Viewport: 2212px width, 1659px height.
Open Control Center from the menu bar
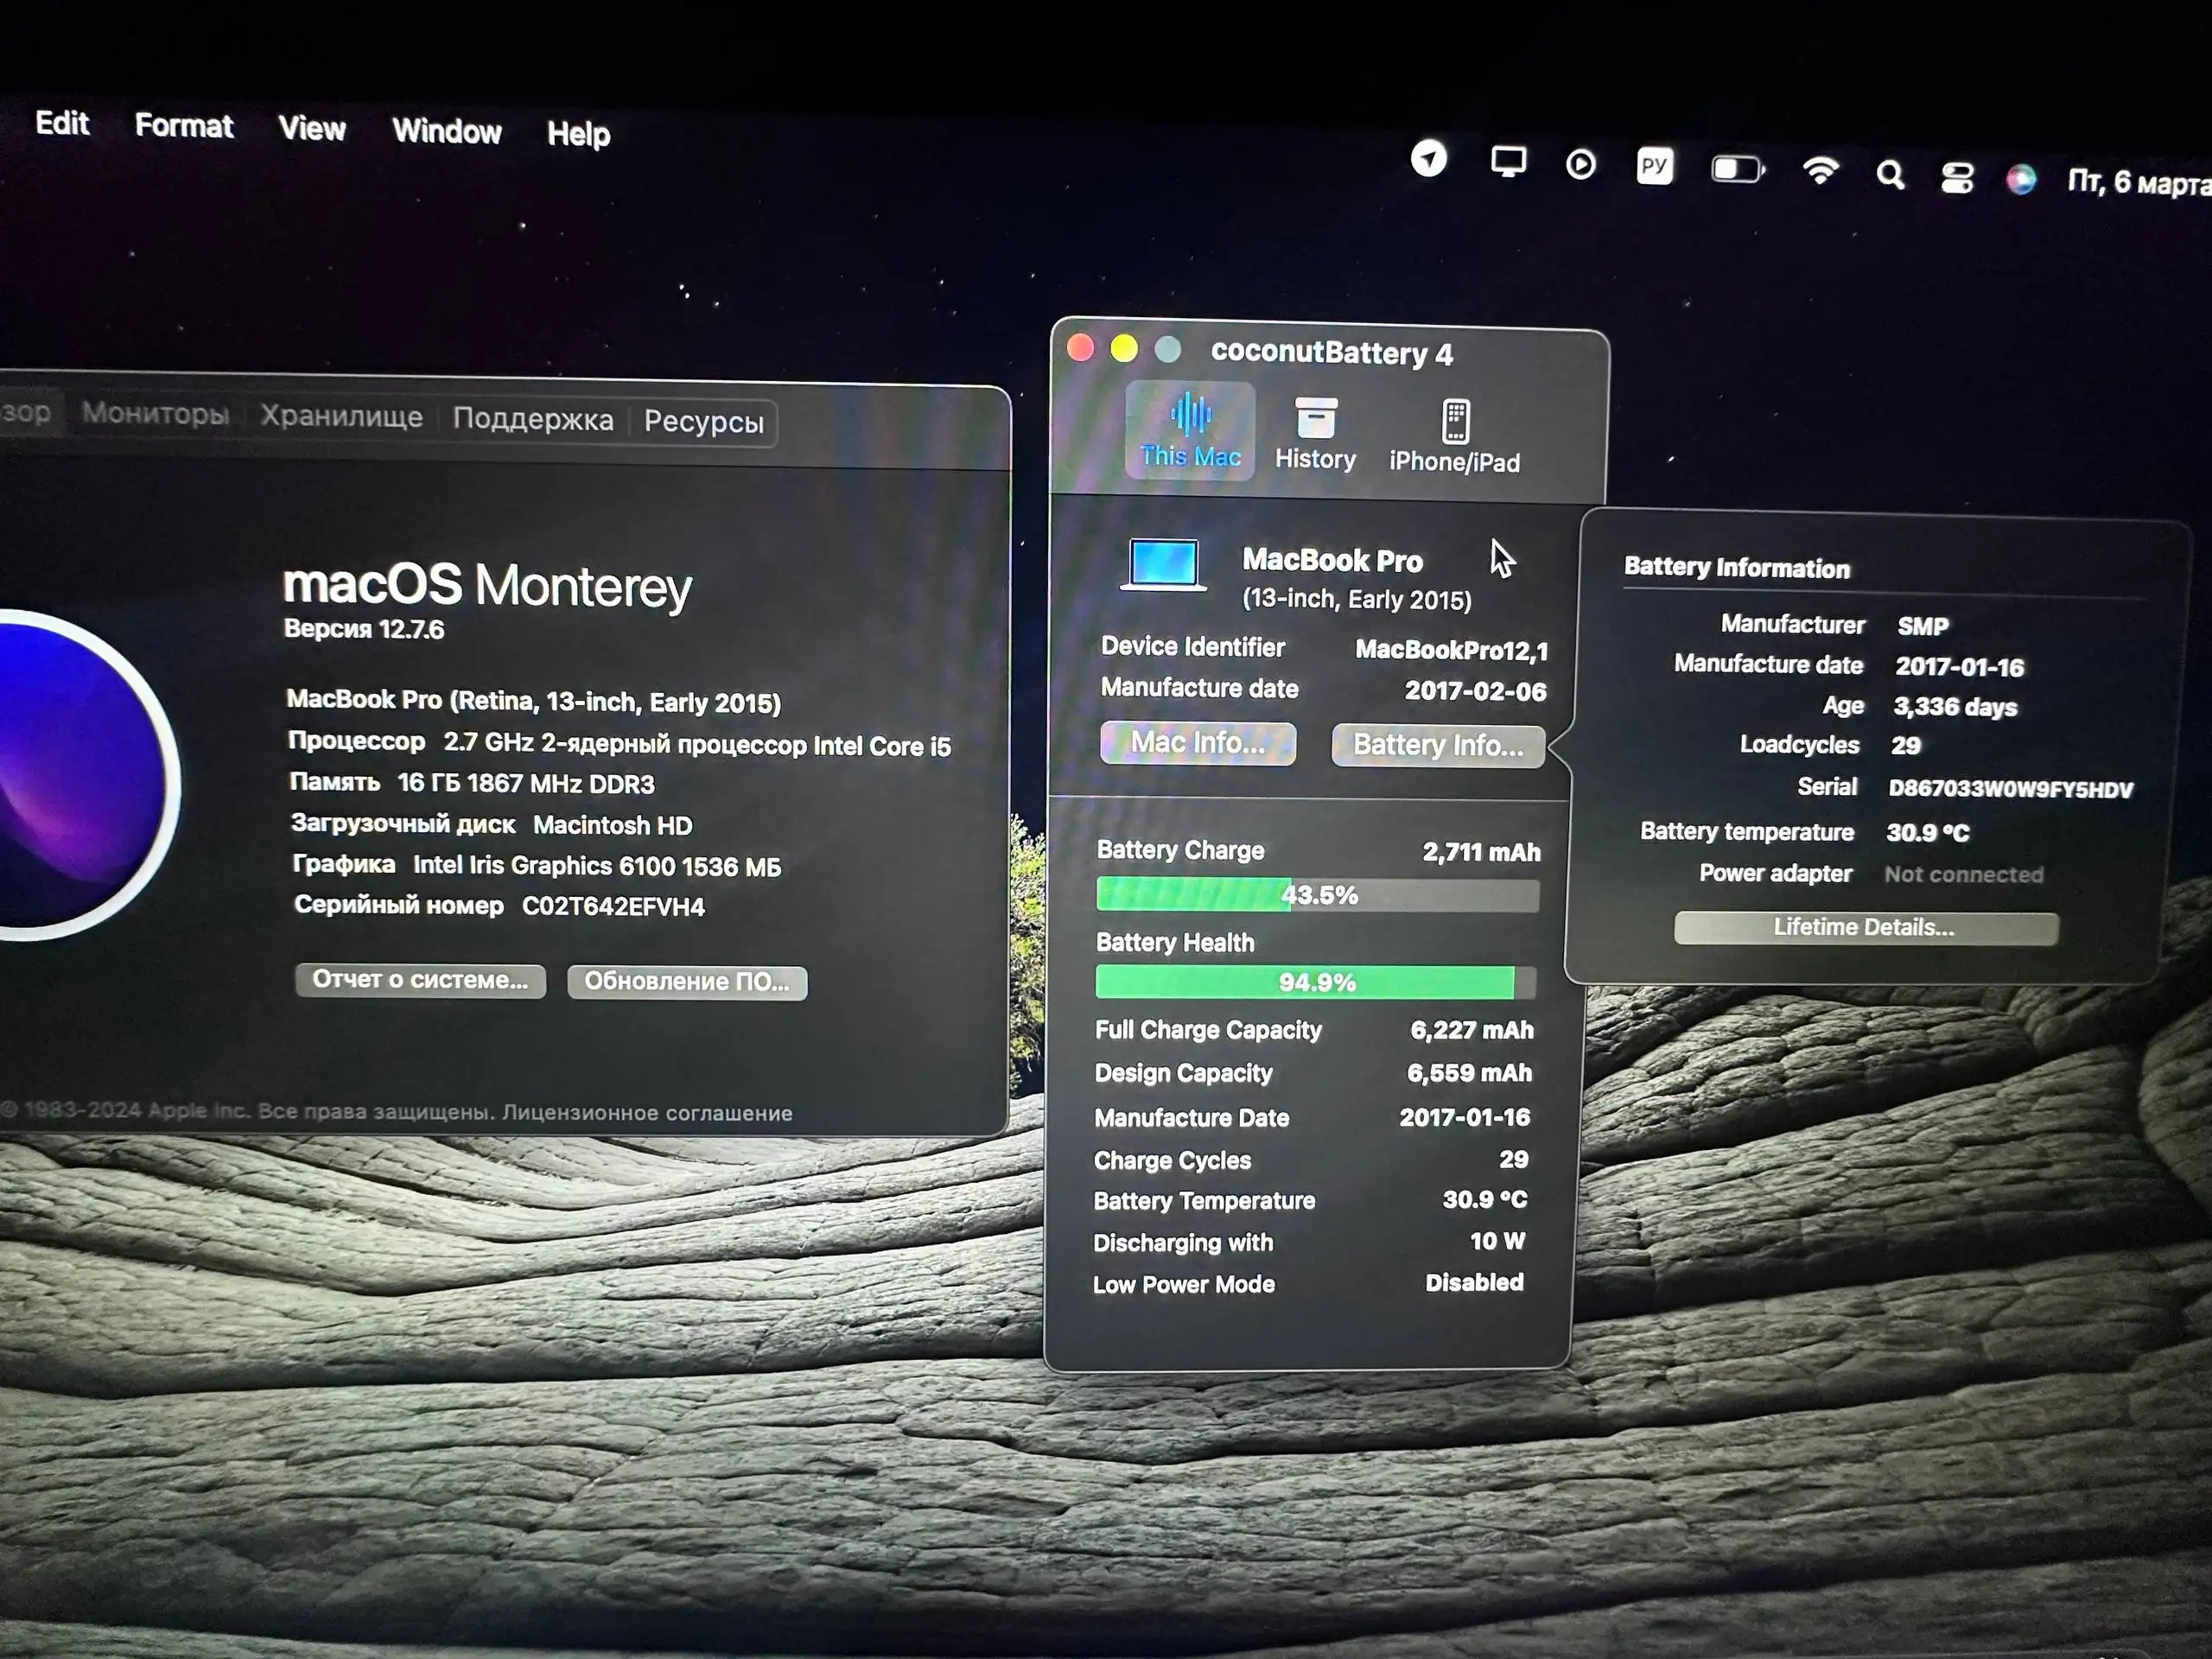(x=1956, y=176)
